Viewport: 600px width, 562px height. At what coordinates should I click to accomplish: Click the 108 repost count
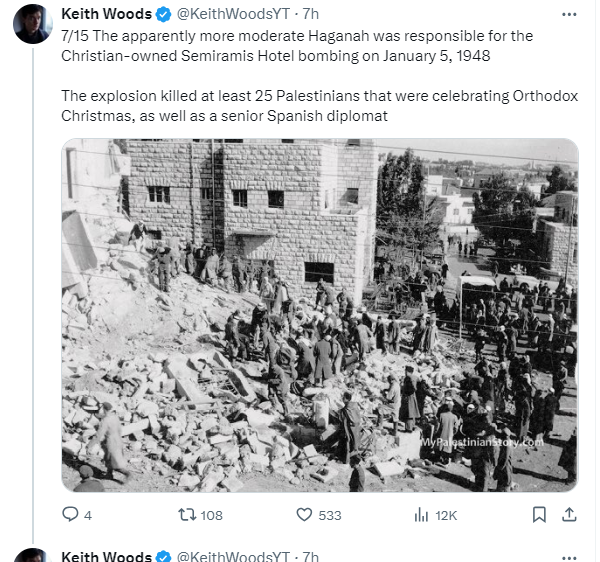(211, 515)
